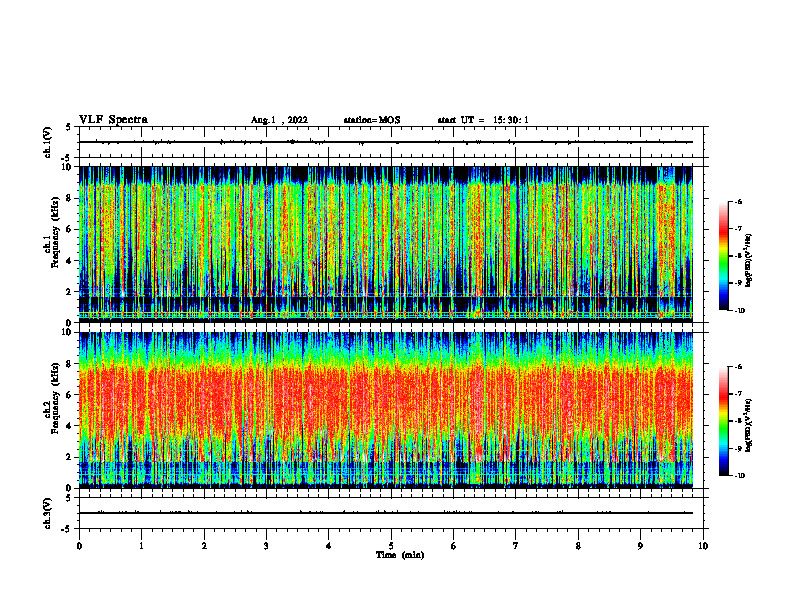Screen dimensions: 792x612
Task: Click the ch.3 voltage waveform trace
Action: (386, 513)
